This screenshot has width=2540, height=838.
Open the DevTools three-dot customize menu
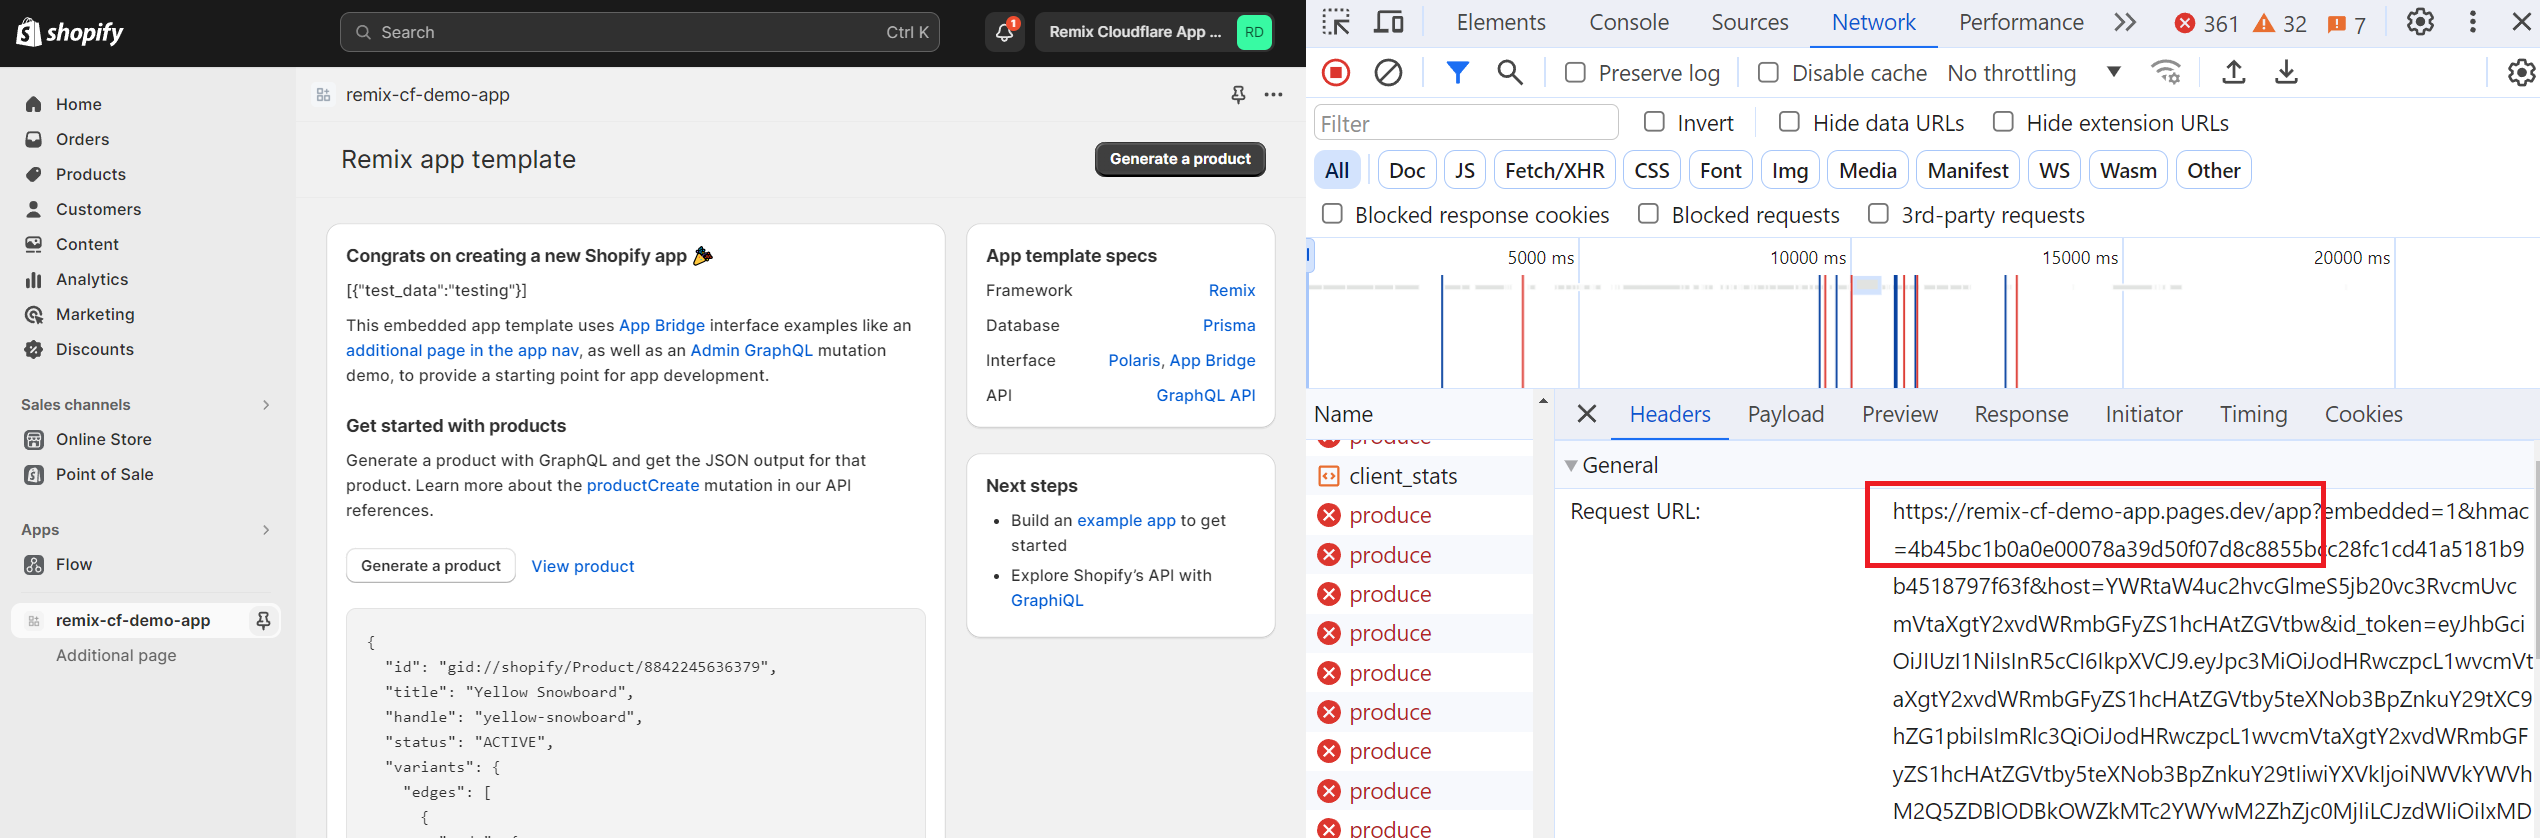(x=2473, y=22)
